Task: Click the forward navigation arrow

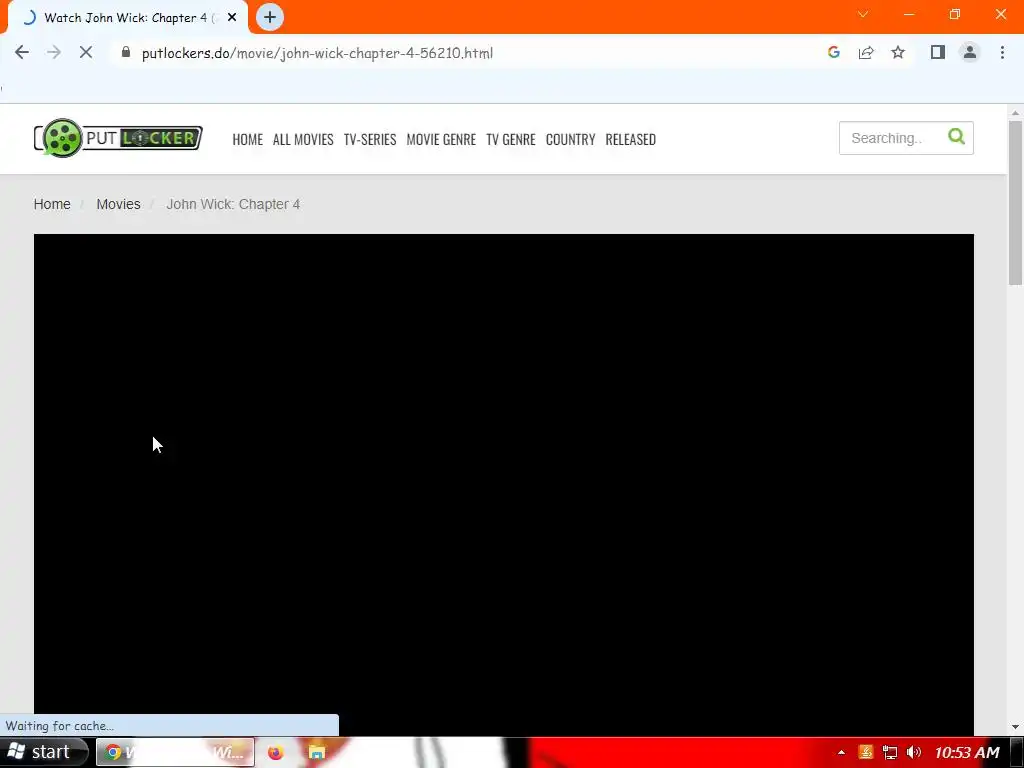Action: [x=54, y=53]
